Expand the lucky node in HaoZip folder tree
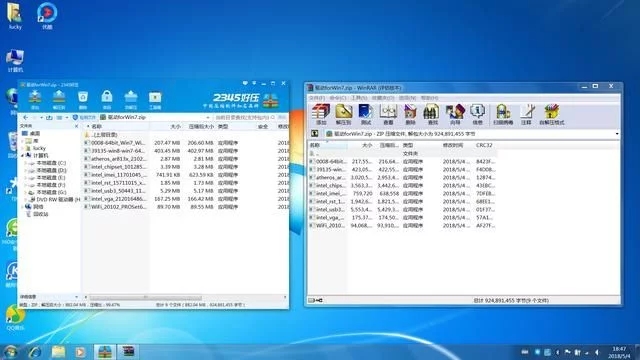Viewport: 640px width, 360px height. [x=22, y=148]
